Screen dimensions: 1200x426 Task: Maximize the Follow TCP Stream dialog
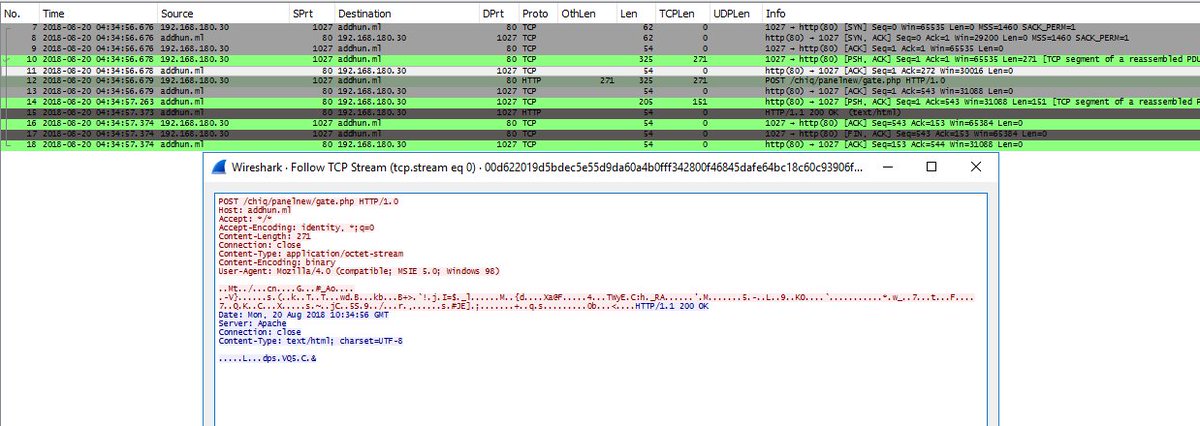pyautogui.click(x=931, y=167)
